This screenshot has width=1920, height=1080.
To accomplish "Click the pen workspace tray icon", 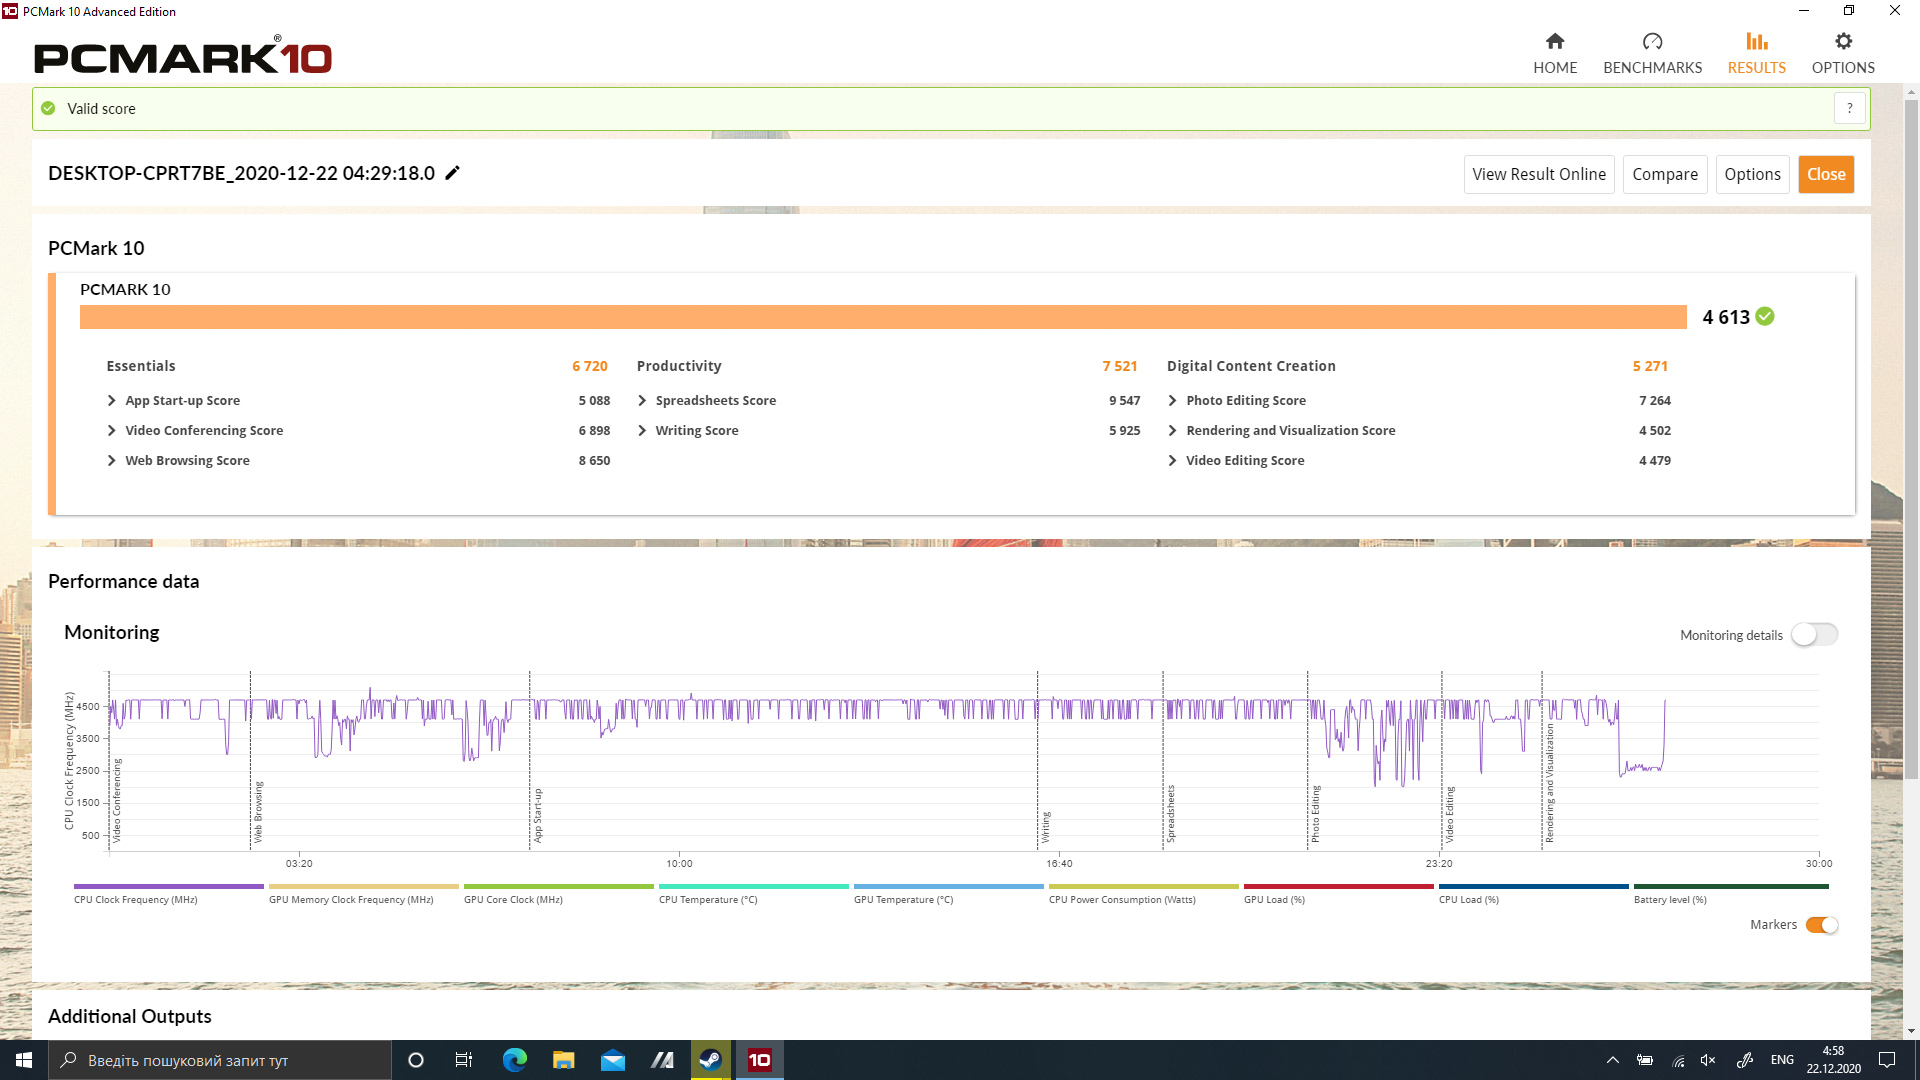I will point(1744,1060).
